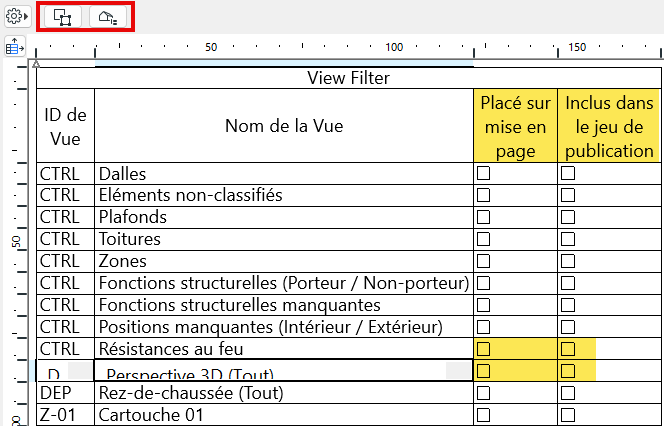Image resolution: width=664 pixels, height=426 pixels.
Task: Check layout checkbox for Fonctions structurelles manquantes
Action: pyautogui.click(x=483, y=305)
